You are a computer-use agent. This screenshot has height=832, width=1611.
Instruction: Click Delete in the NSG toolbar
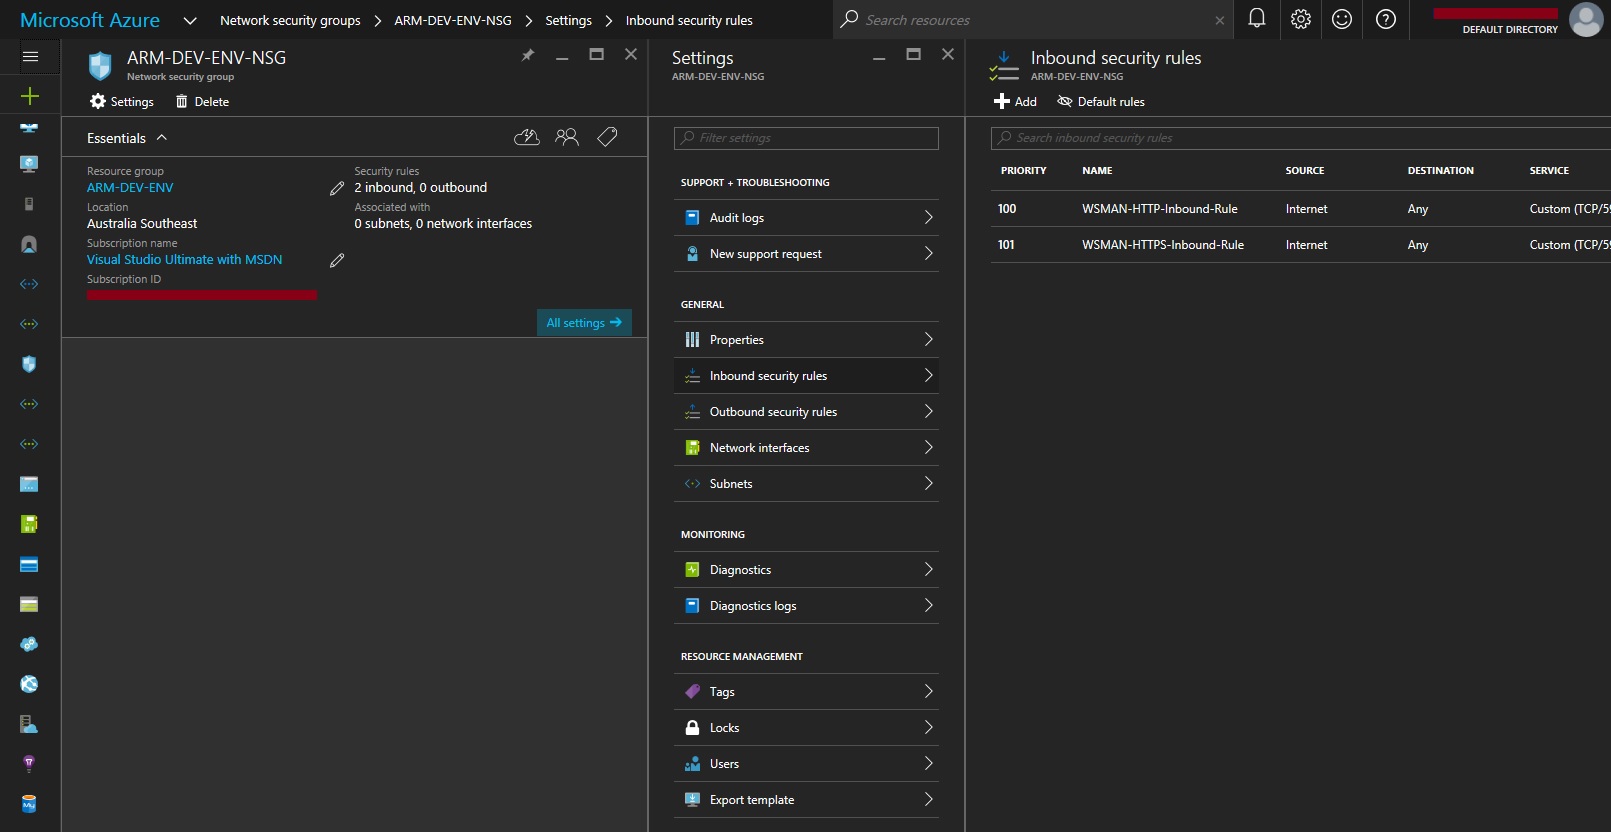[x=202, y=102]
